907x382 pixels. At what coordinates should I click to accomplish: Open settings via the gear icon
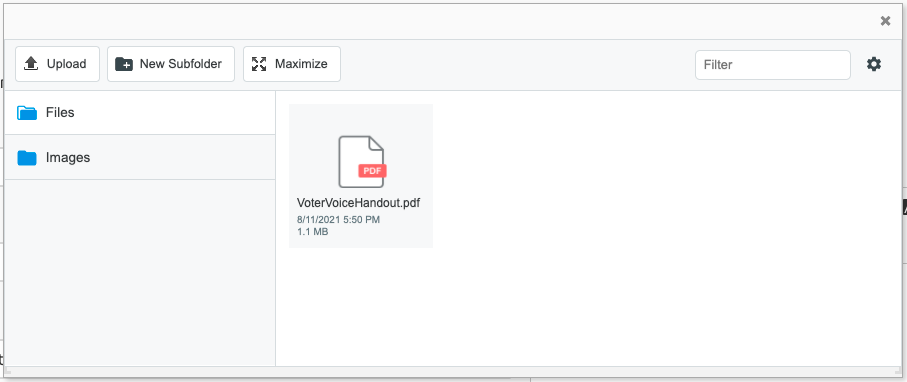[x=873, y=64]
